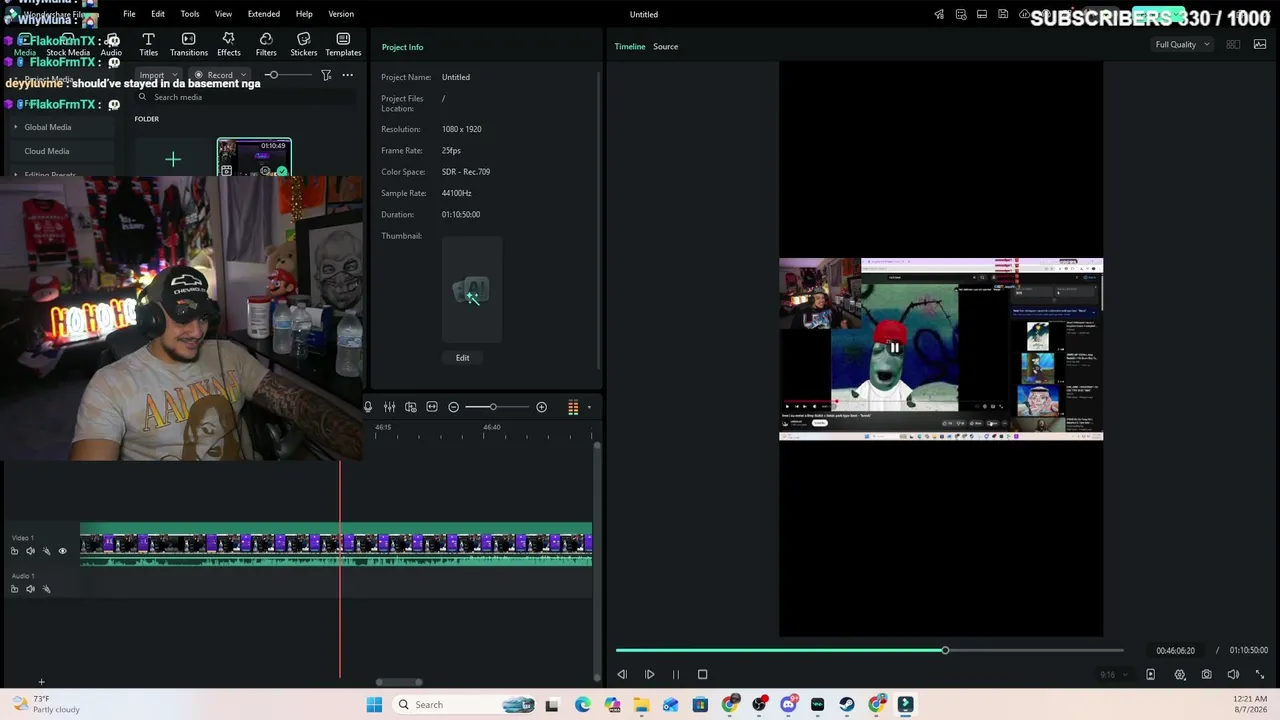Click the preview volume speaker icon
This screenshot has height=720, width=1280.
(1233, 675)
